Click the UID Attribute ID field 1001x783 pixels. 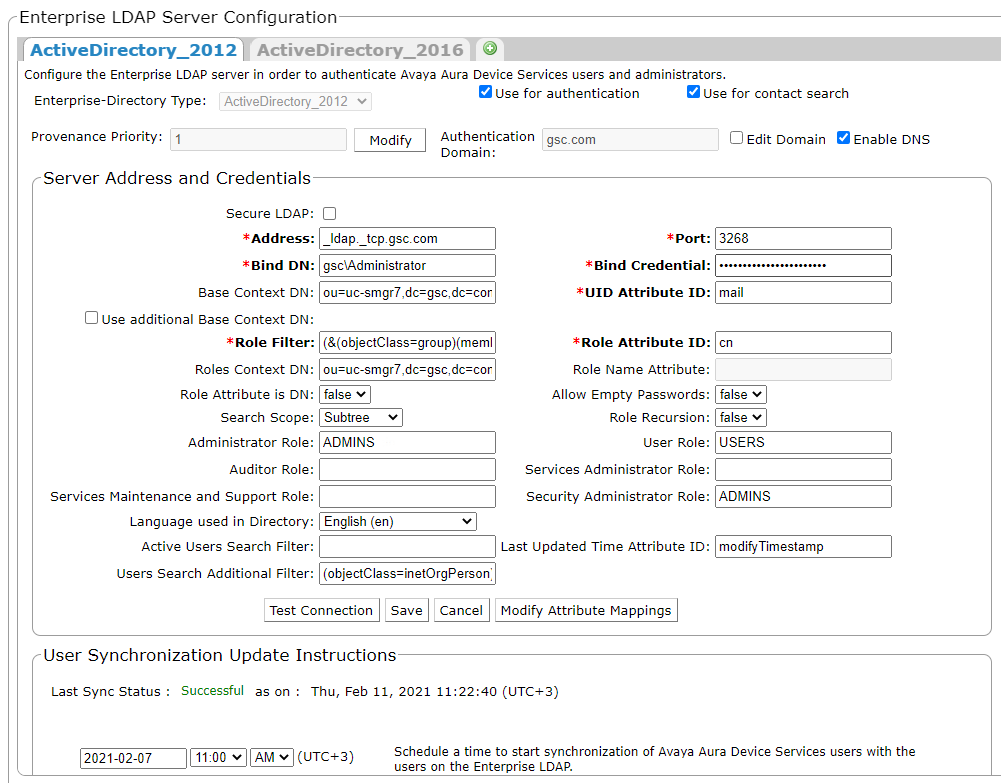click(803, 292)
